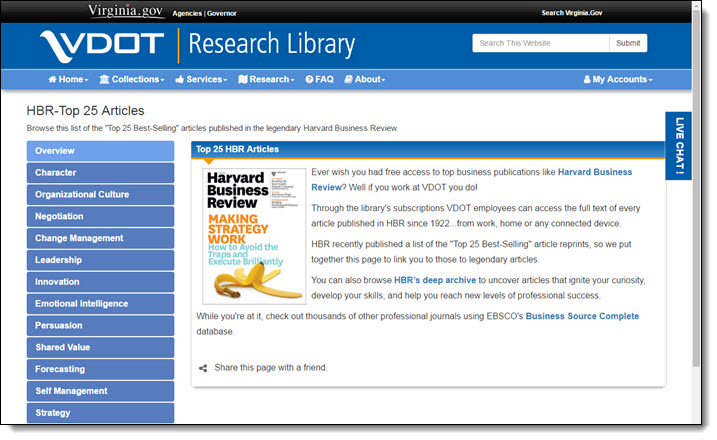
Task: Open the Emotional Intelligence tab
Action: click(x=101, y=304)
